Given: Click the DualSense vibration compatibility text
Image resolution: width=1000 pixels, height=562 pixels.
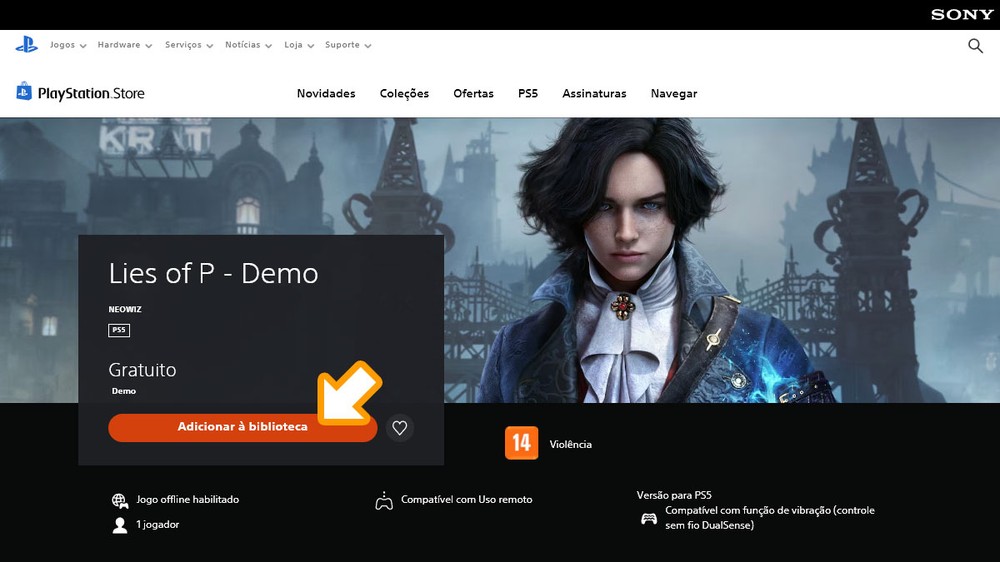Looking at the screenshot, I should coord(770,517).
